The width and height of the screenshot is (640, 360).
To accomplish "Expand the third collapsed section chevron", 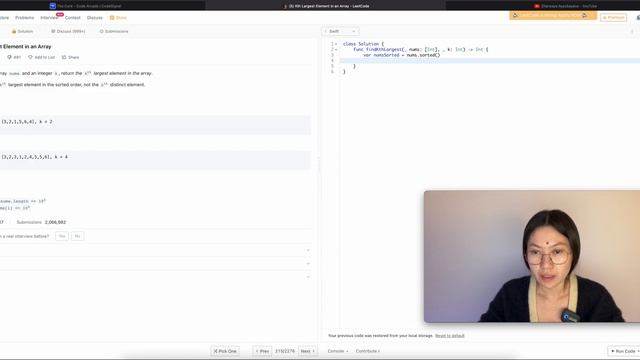I will click(308, 277).
